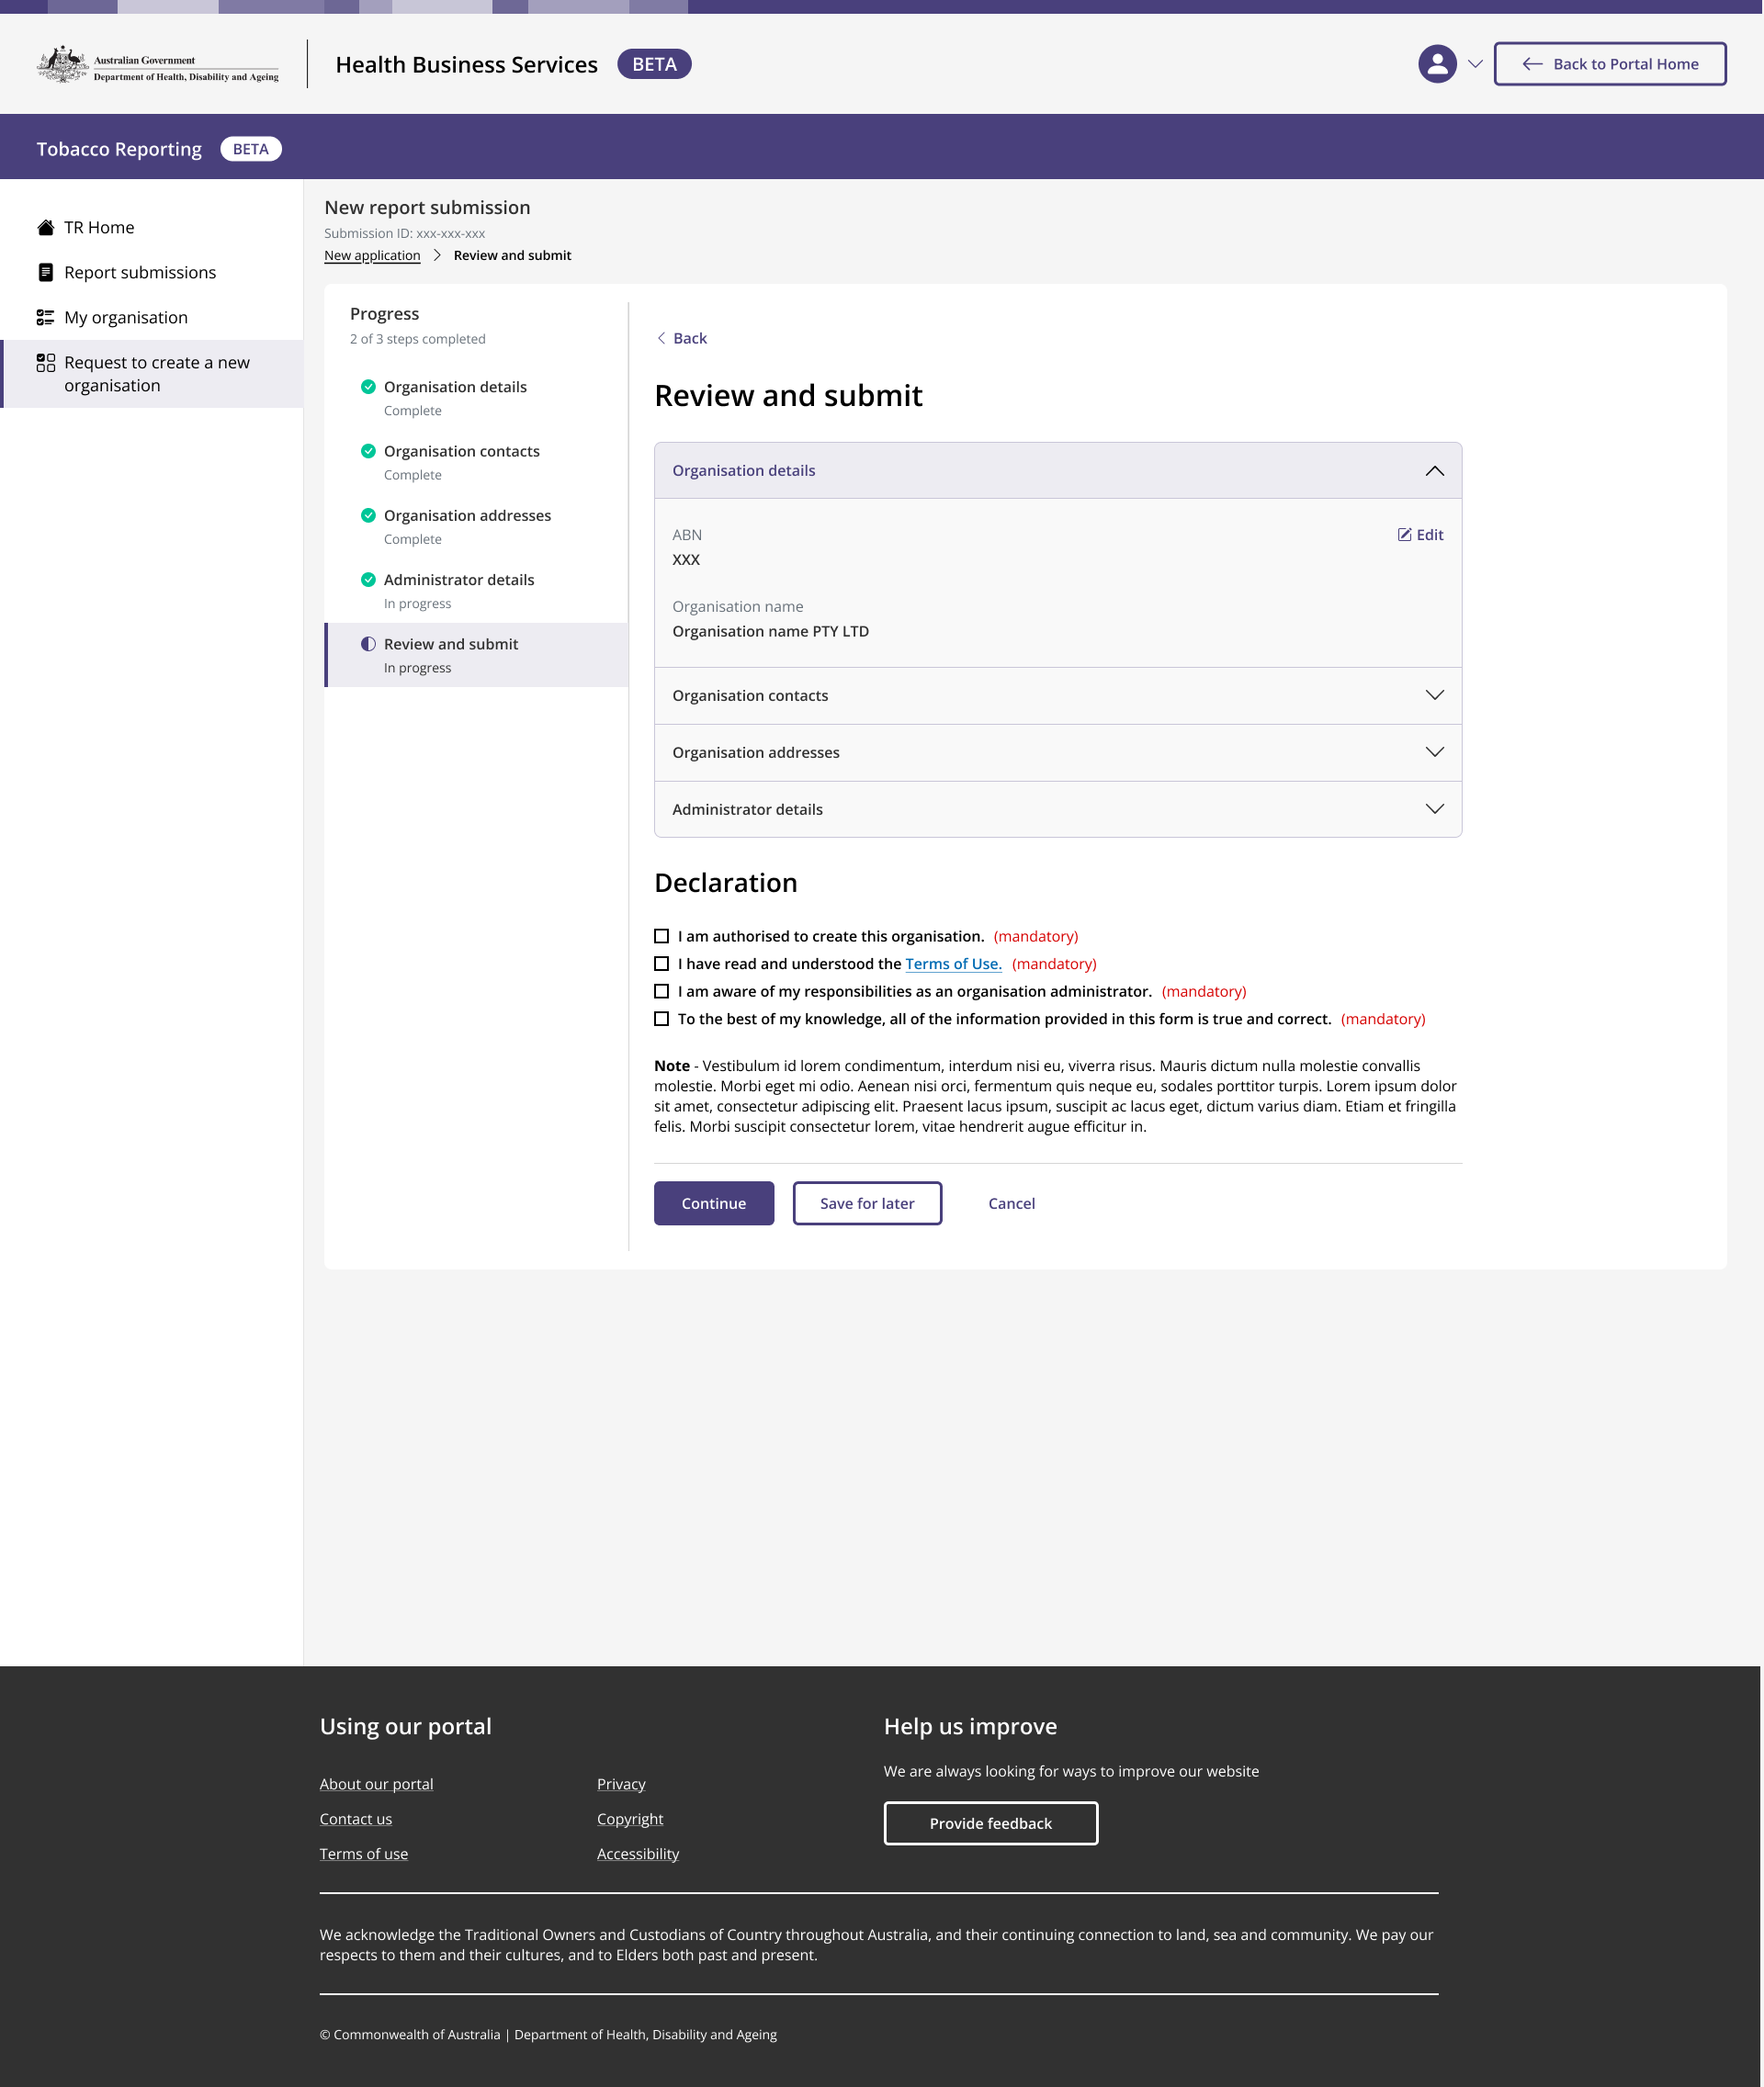Open Terms of use footer link
This screenshot has width=1764, height=2087.
(364, 1855)
